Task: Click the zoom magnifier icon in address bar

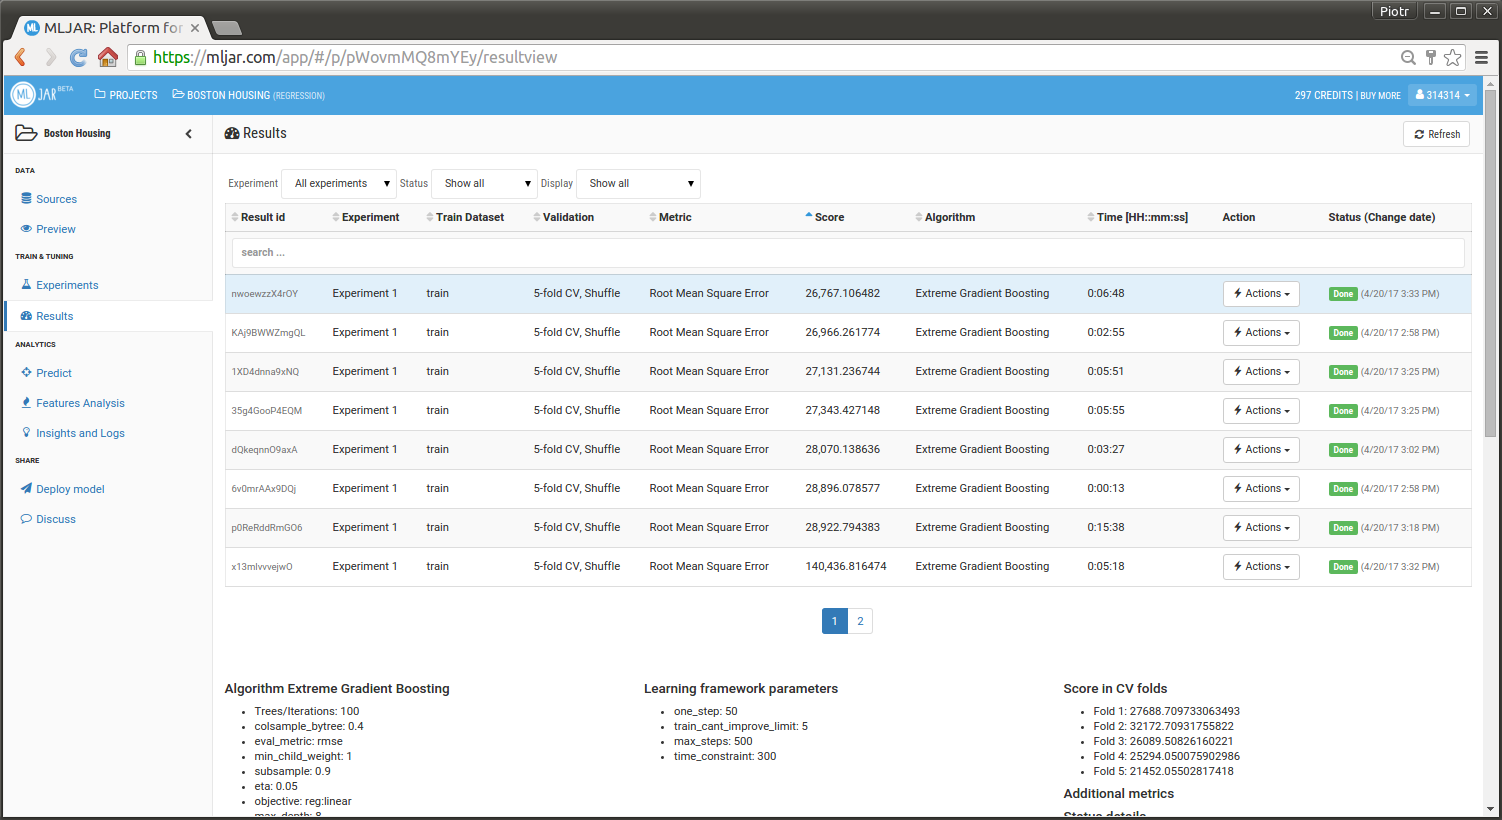Action: (x=1408, y=57)
